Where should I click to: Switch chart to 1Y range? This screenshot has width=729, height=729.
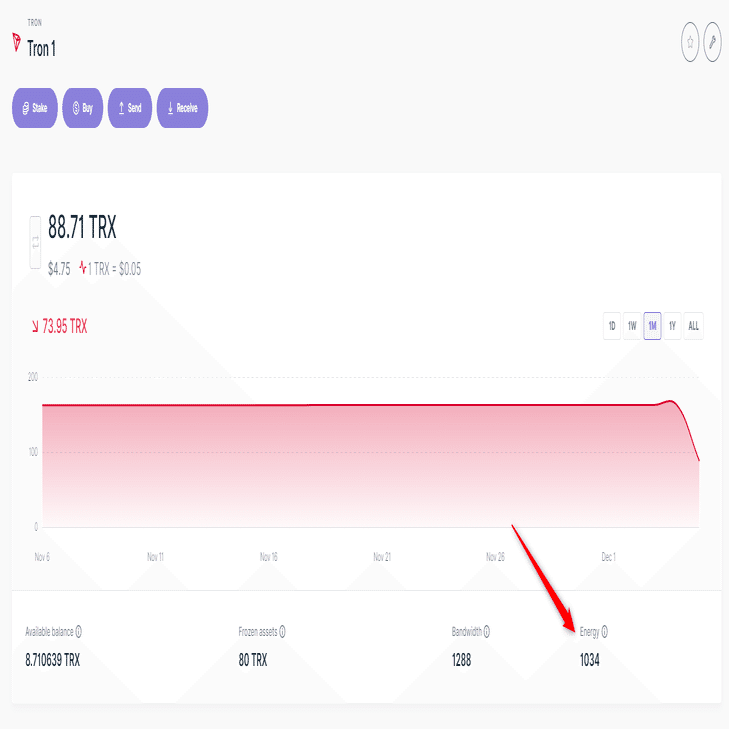point(672,326)
